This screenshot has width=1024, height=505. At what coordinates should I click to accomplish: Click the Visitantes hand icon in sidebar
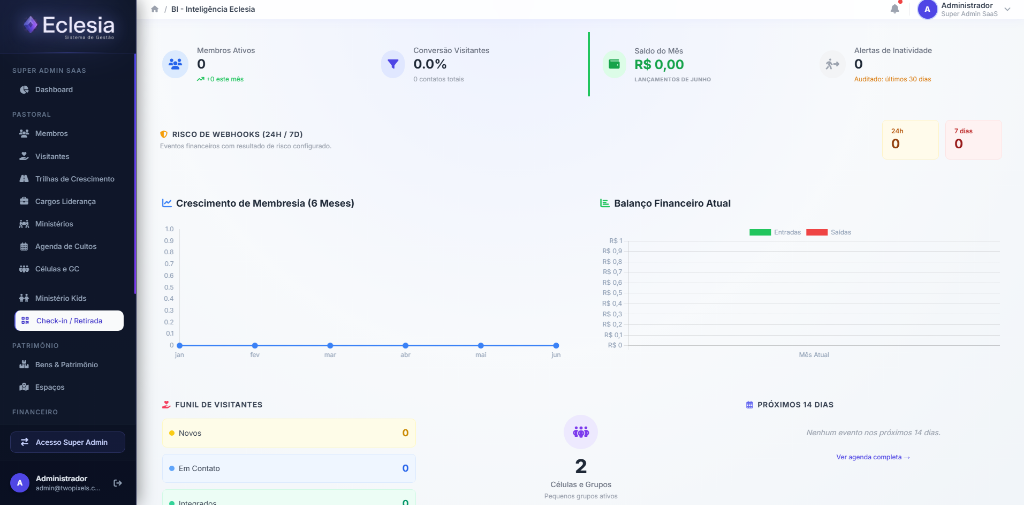click(x=24, y=156)
